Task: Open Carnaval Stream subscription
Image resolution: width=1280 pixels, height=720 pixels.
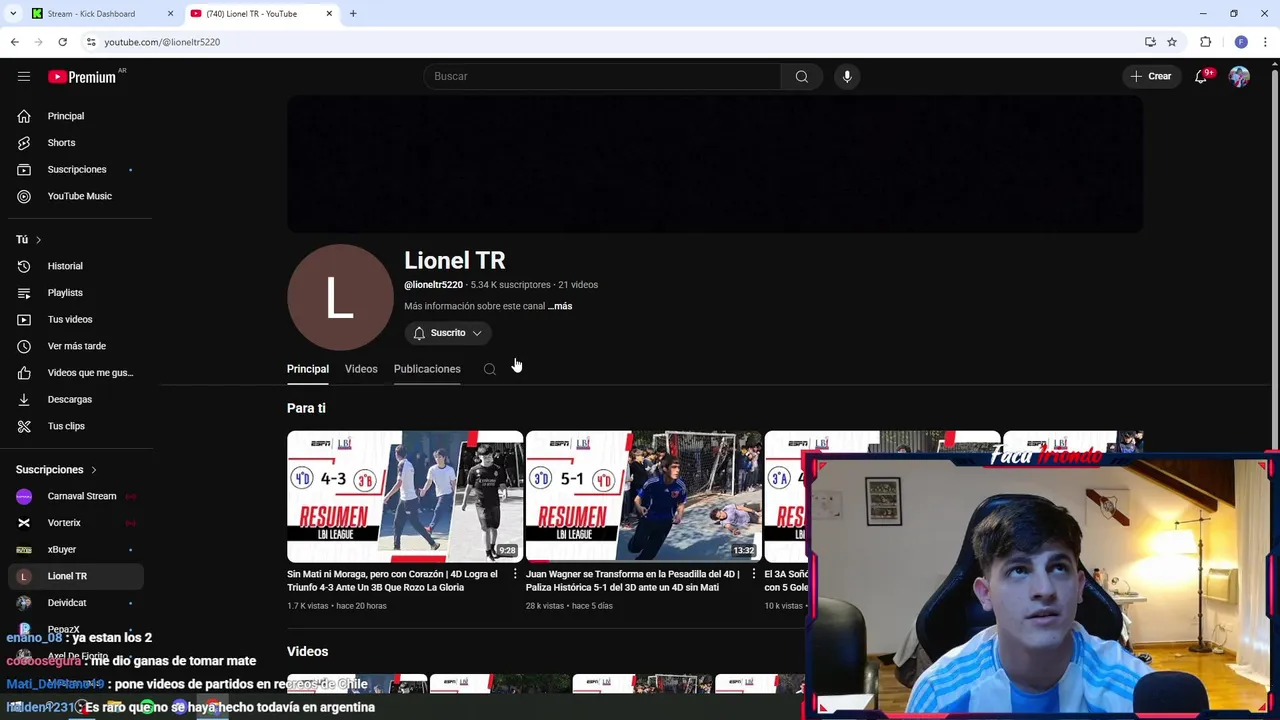Action: (x=76, y=496)
